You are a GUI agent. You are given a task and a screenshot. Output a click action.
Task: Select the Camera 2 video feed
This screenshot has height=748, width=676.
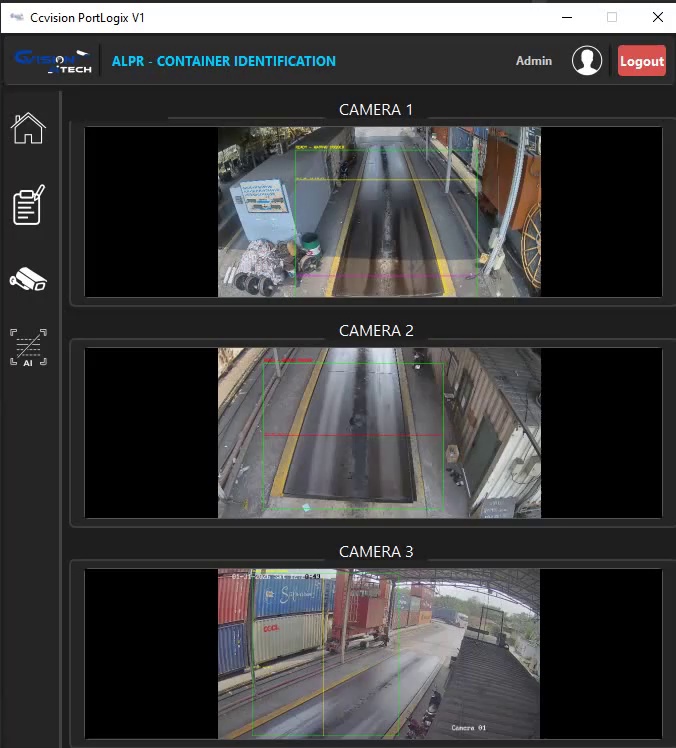point(374,433)
